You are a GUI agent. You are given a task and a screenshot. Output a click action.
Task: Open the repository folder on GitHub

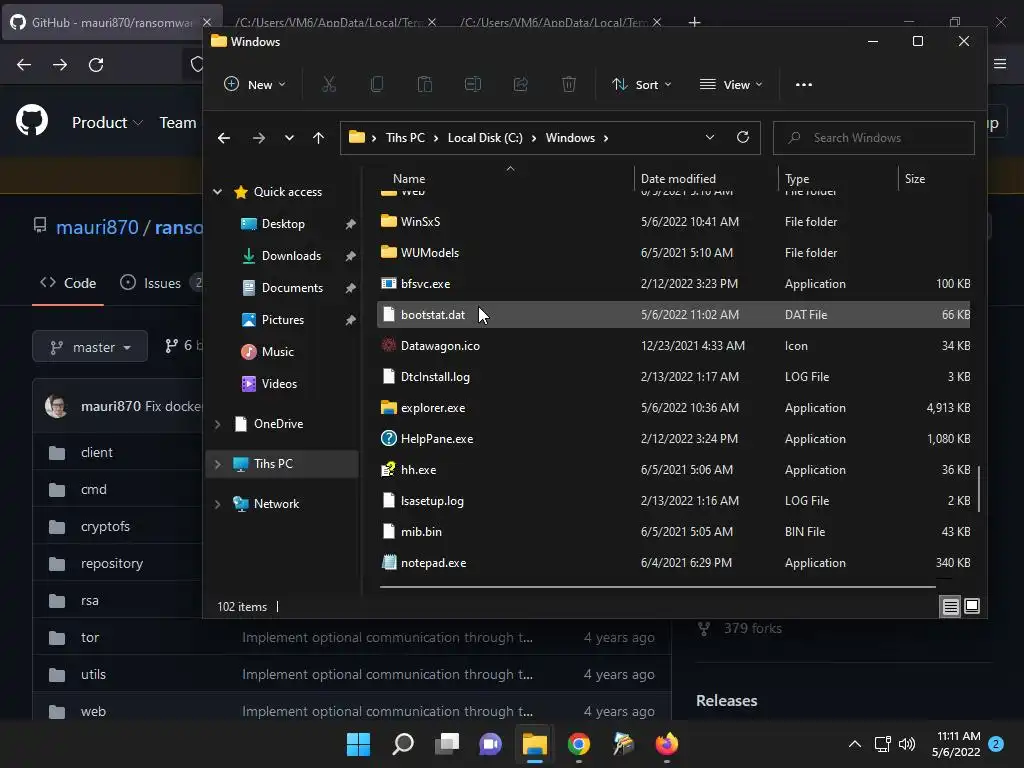112,564
